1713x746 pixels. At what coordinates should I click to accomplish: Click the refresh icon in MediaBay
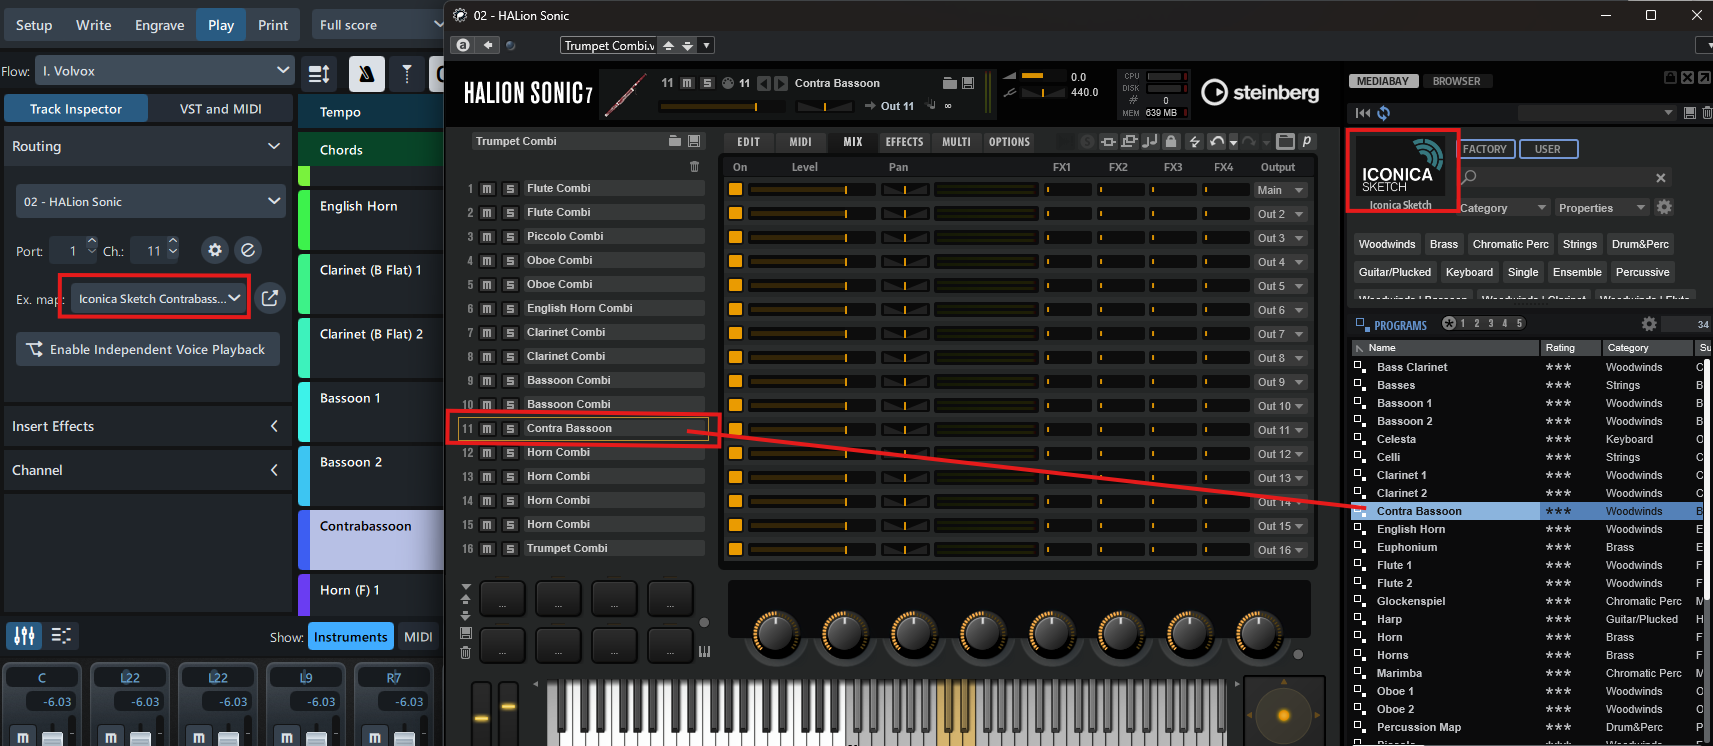coord(1384,113)
